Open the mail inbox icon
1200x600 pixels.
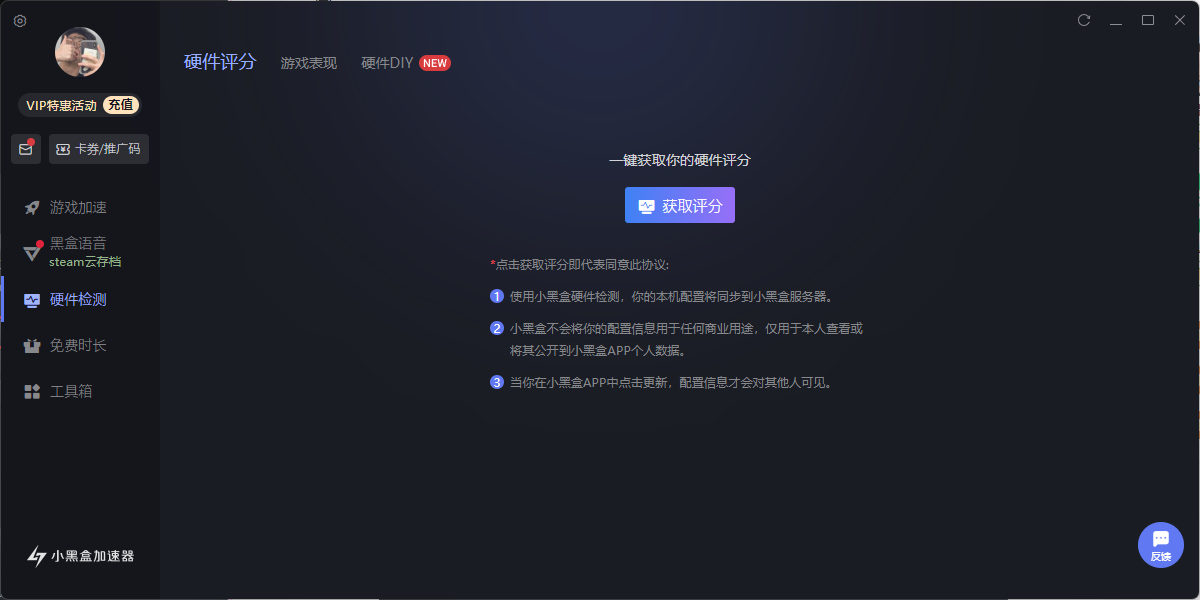point(26,149)
